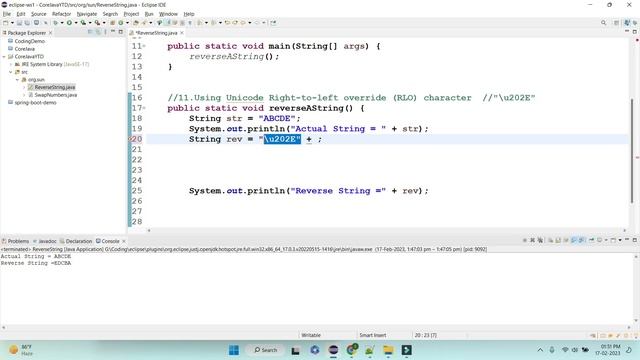Open the Source menu
640x360 pixels.
tap(39, 14)
